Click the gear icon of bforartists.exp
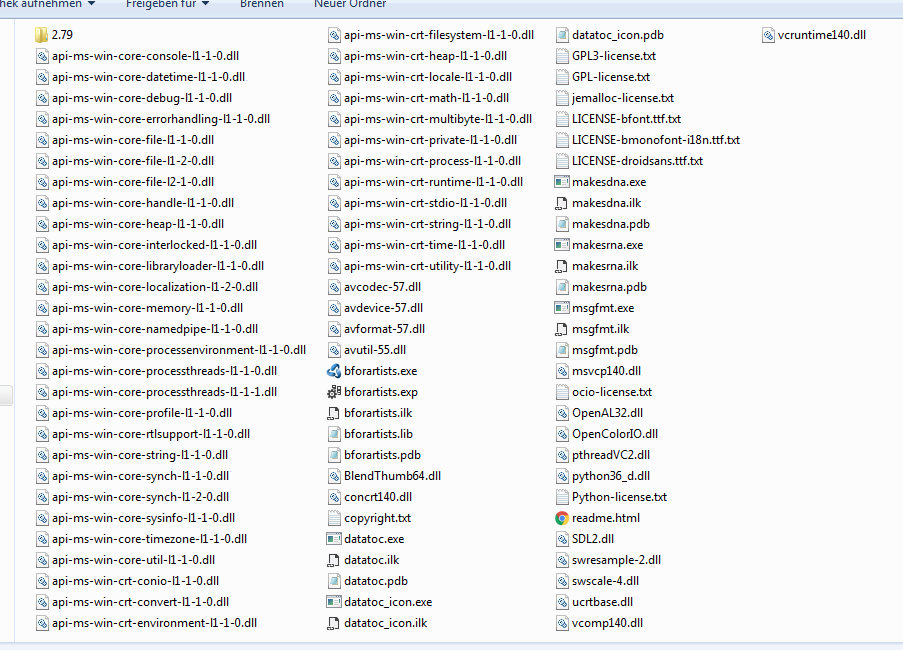The height and width of the screenshot is (650, 903). [335, 392]
